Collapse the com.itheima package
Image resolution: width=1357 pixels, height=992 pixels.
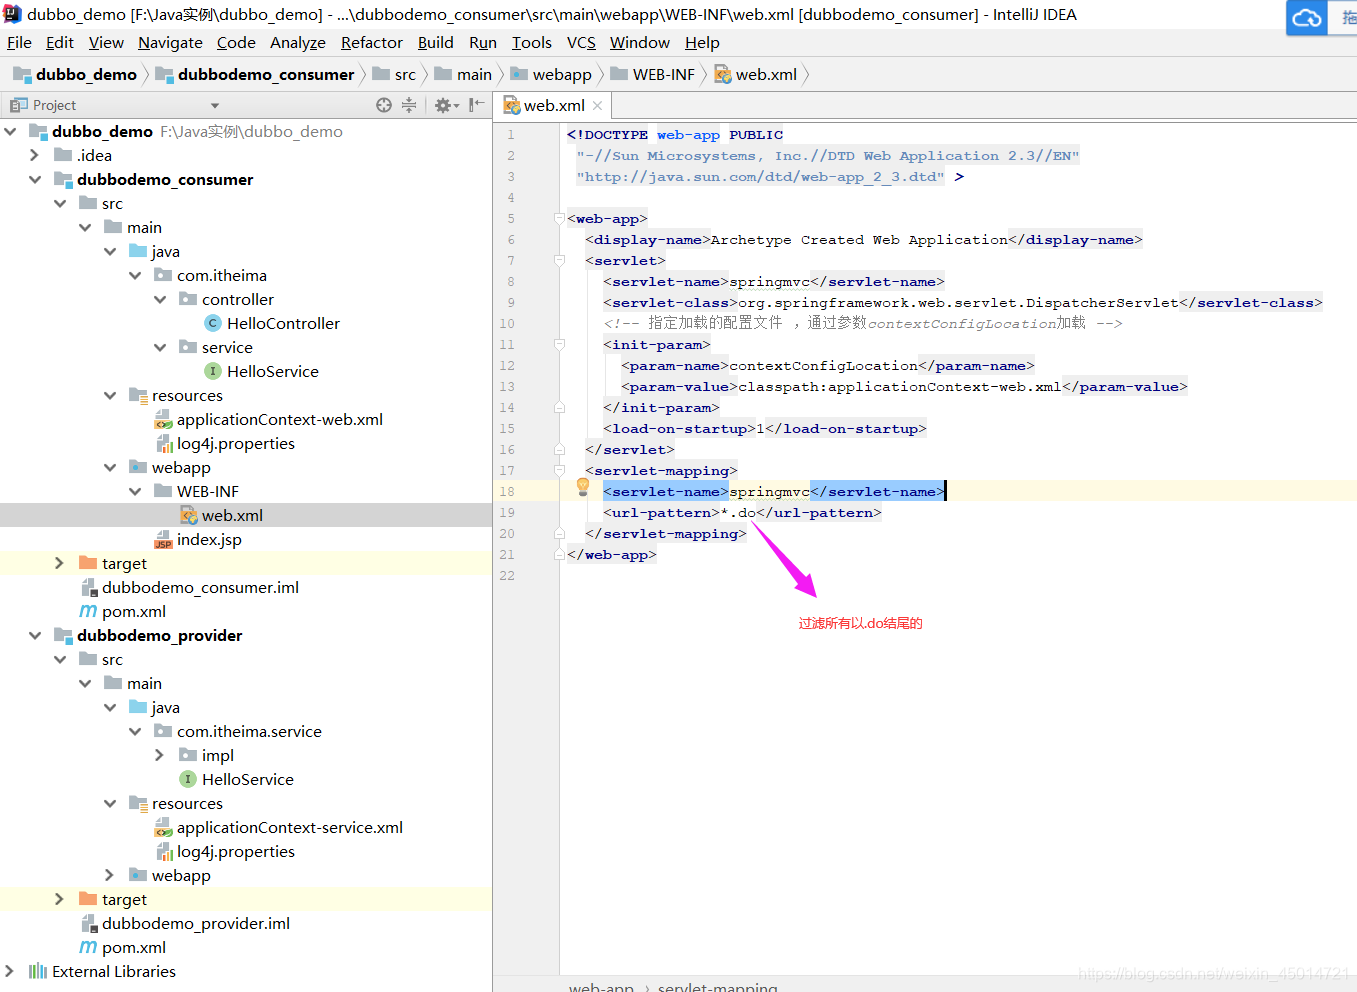[x=135, y=275]
